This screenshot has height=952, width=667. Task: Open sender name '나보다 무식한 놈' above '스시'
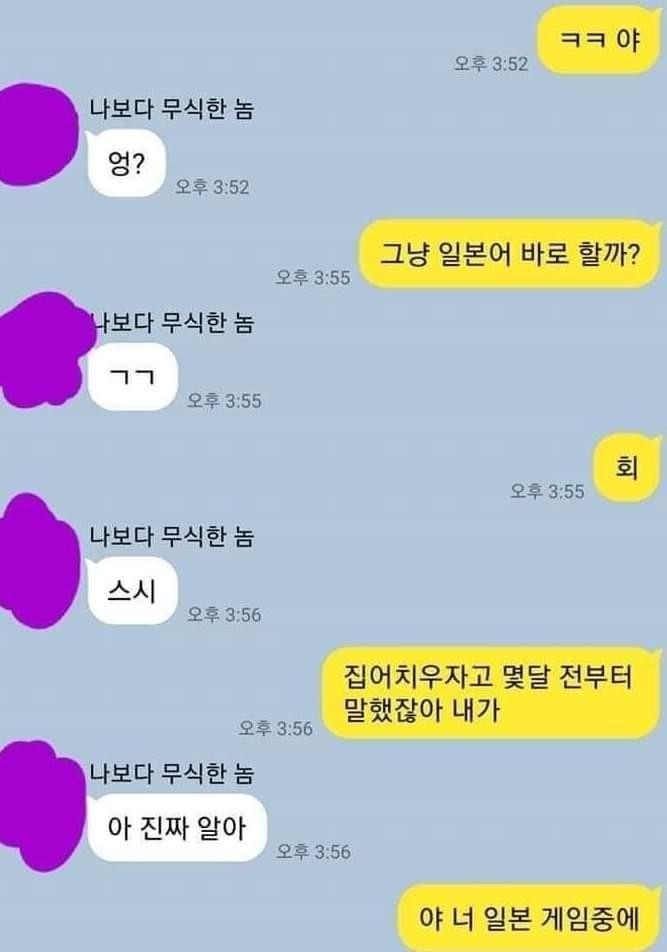(172, 536)
